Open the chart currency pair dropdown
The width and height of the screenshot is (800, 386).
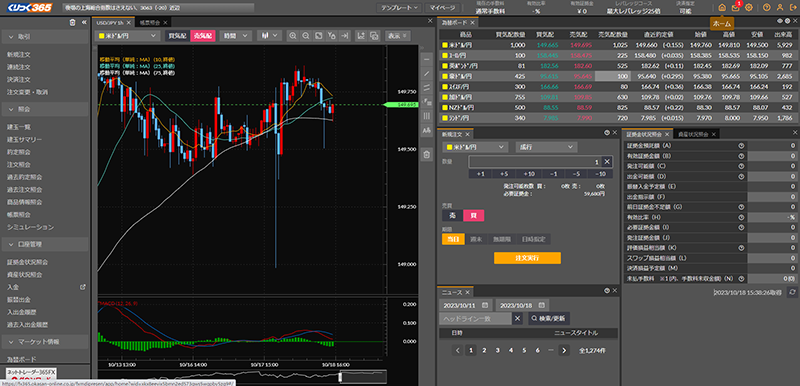pos(128,36)
